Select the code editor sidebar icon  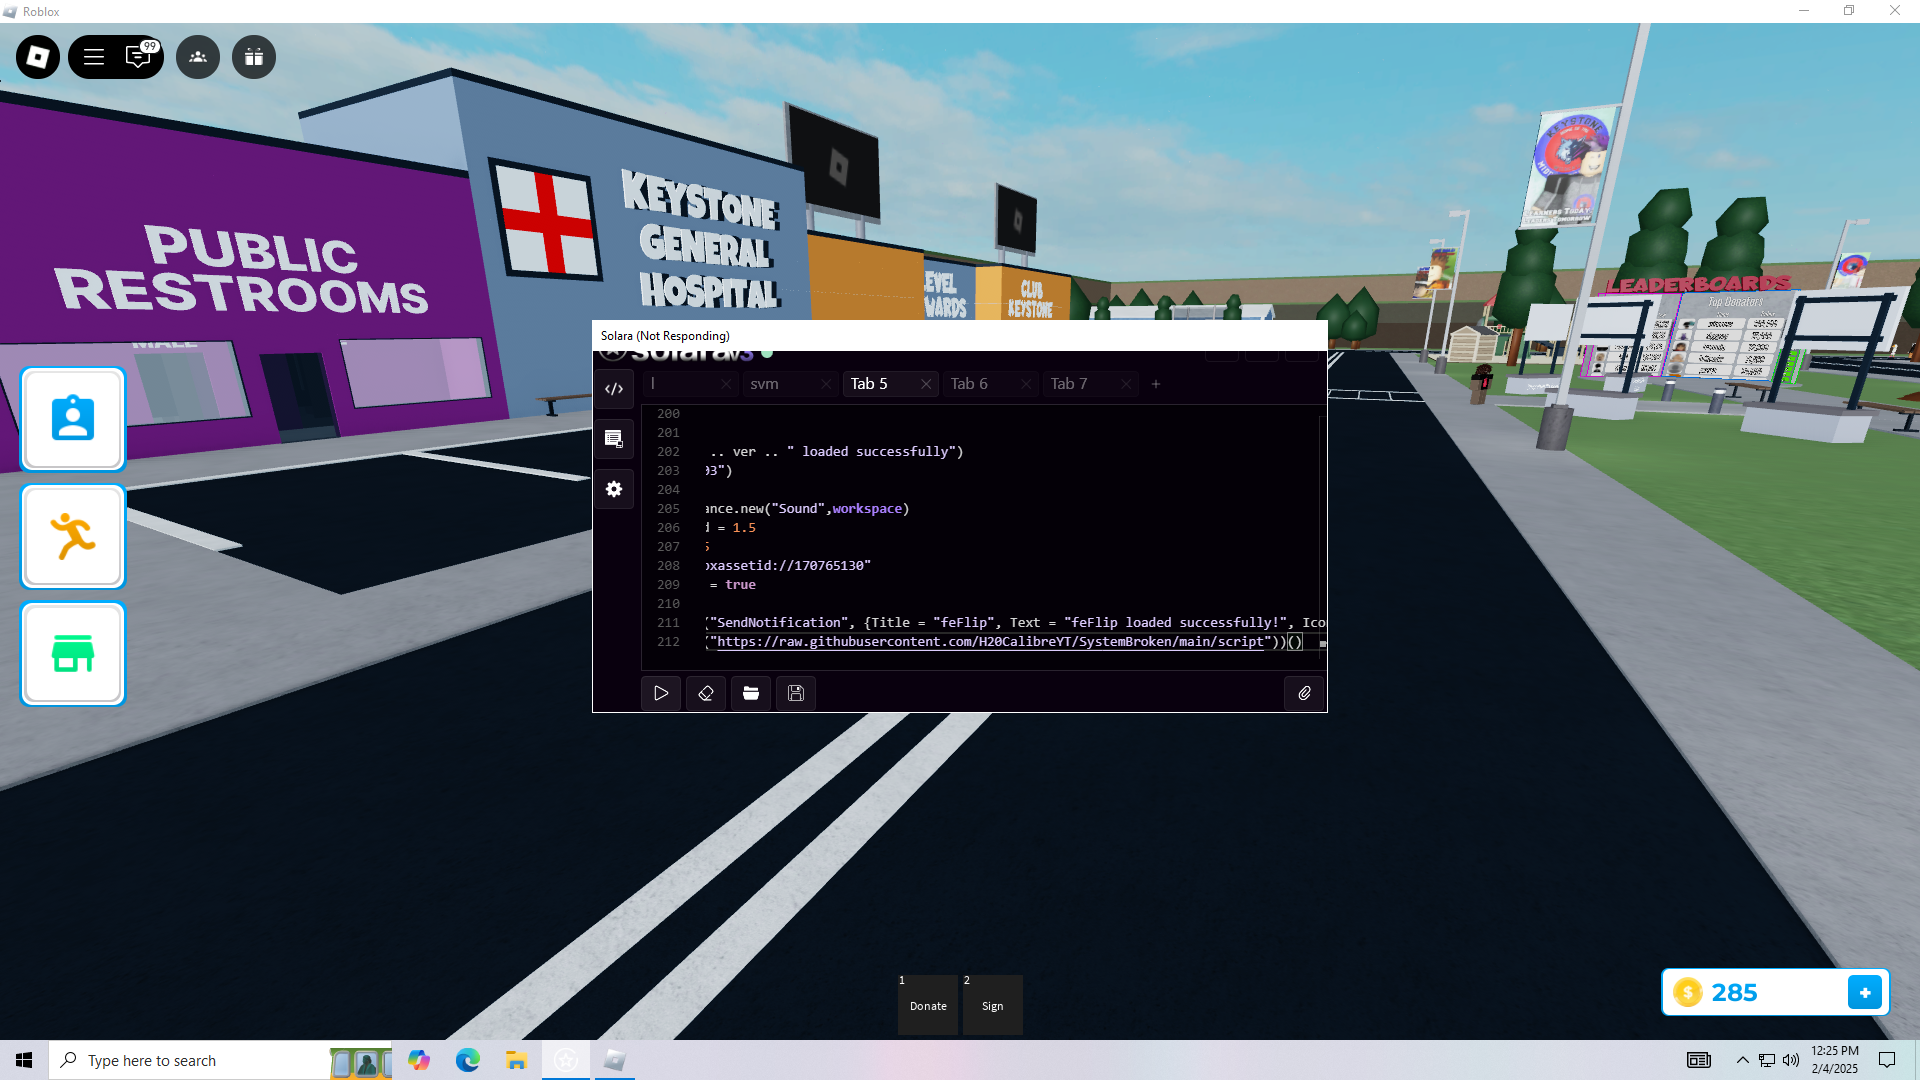(x=614, y=389)
